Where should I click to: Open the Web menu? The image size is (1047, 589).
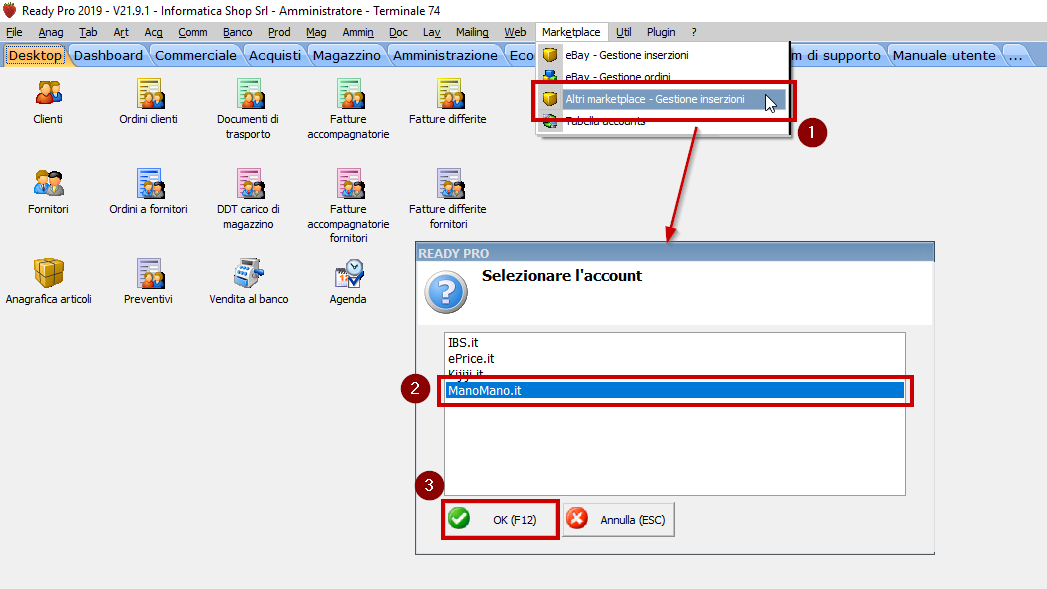(515, 32)
